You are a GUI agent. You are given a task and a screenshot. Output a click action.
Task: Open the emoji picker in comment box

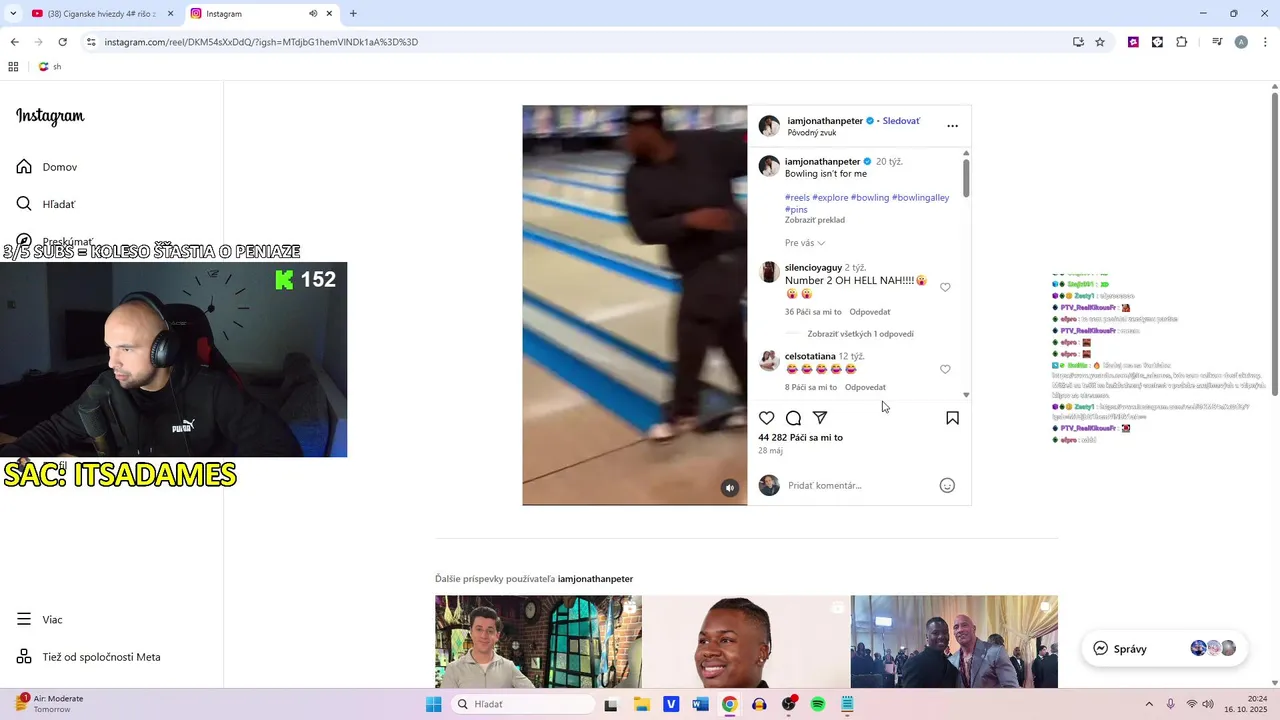pyautogui.click(x=947, y=485)
